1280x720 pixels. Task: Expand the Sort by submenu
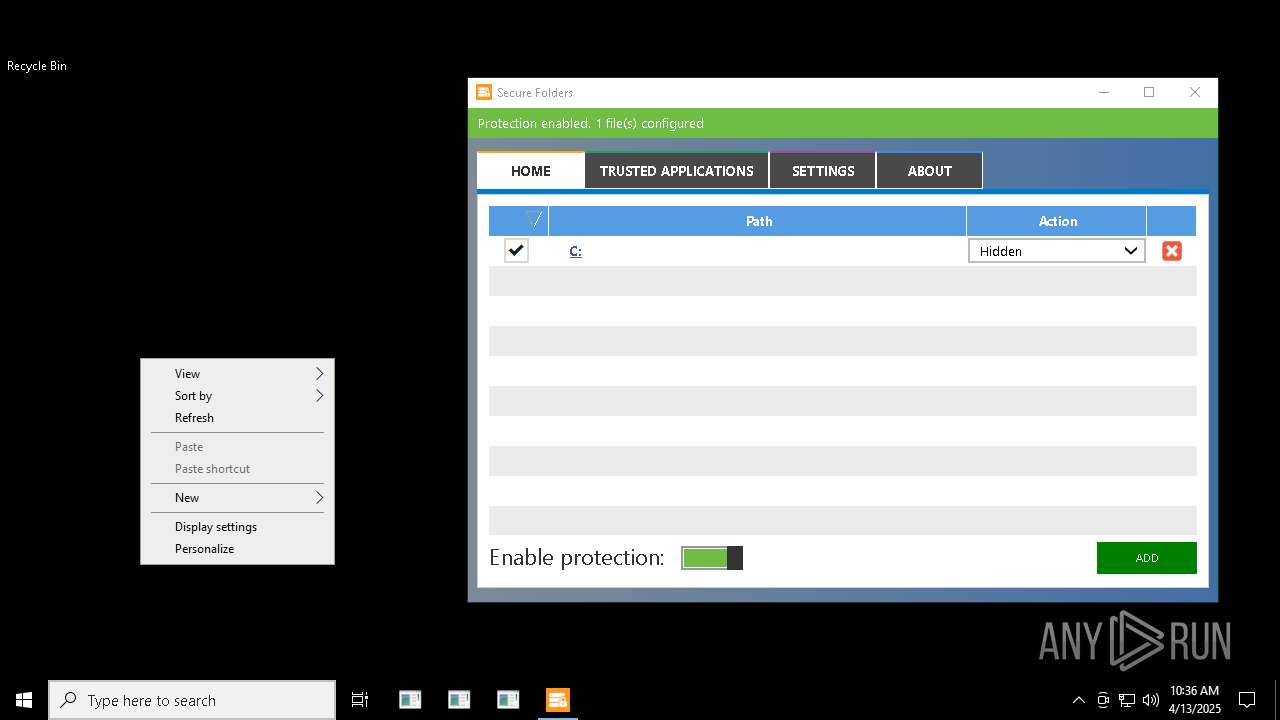coord(237,396)
